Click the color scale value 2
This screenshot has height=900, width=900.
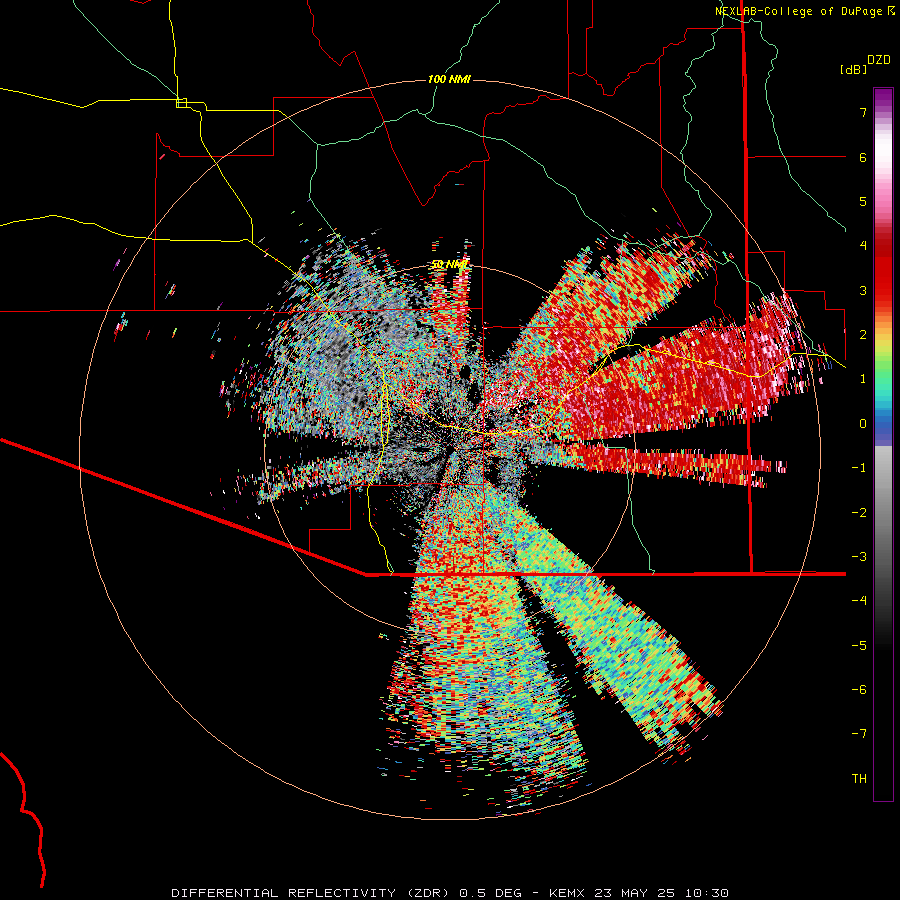click(x=863, y=335)
